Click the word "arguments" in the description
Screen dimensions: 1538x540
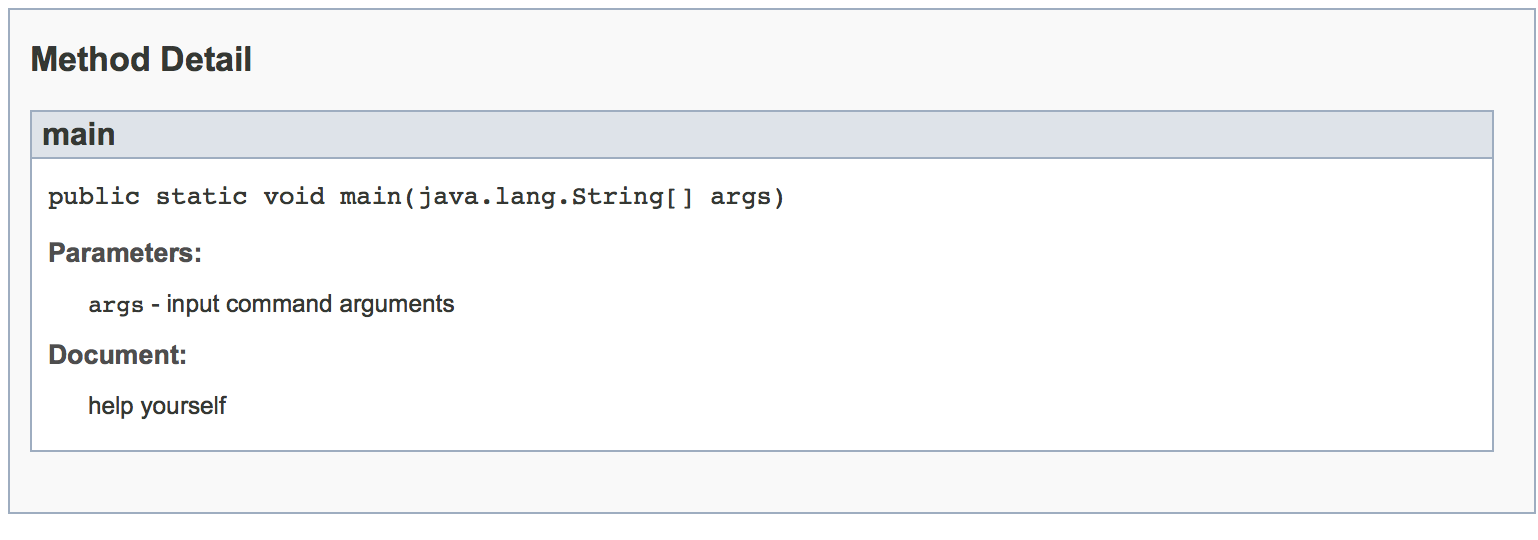click(397, 304)
